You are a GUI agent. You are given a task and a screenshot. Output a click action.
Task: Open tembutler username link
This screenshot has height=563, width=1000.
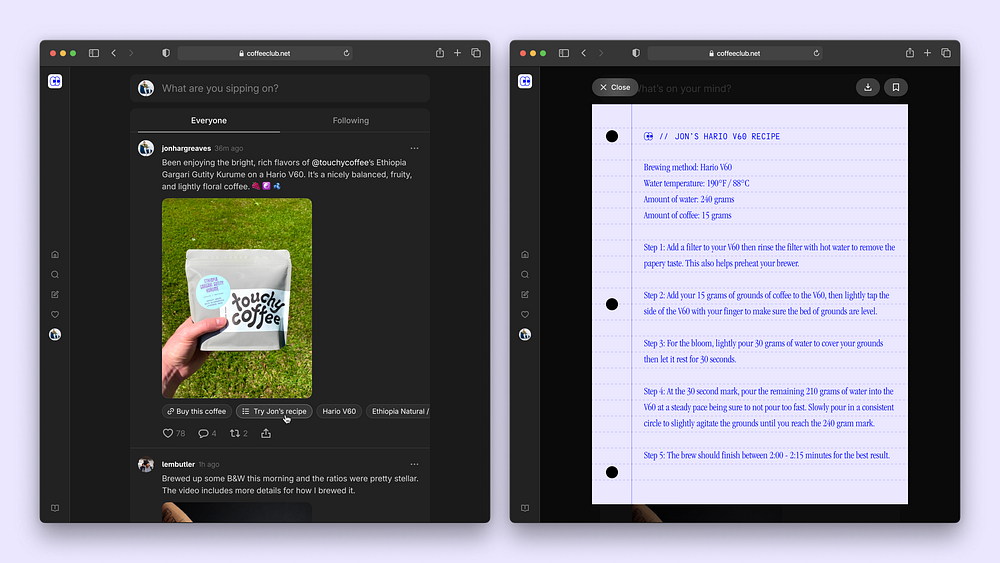click(178, 464)
